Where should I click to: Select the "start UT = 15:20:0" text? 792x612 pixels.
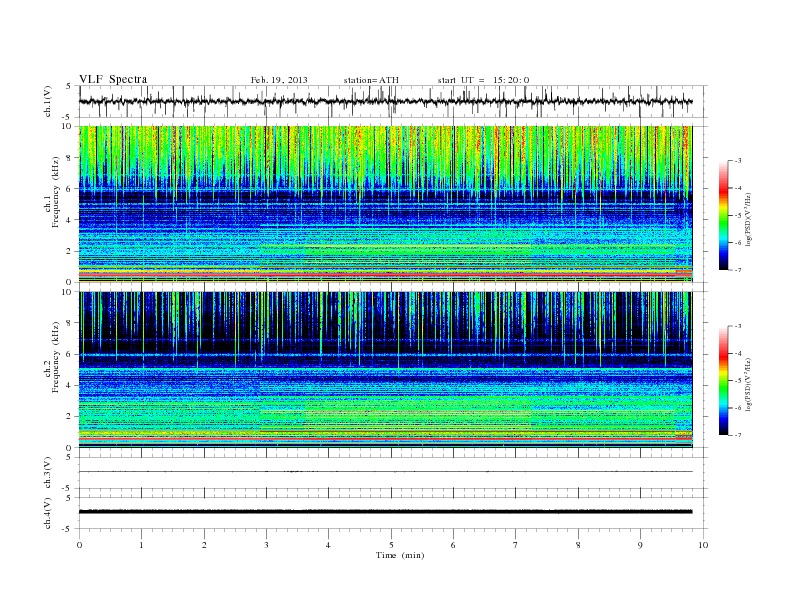tap(483, 80)
